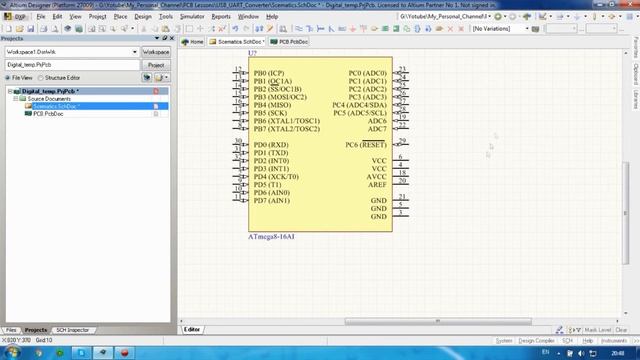Click the Place No ERC red cross icon
The image size is (640, 360).
(x=450, y=29)
